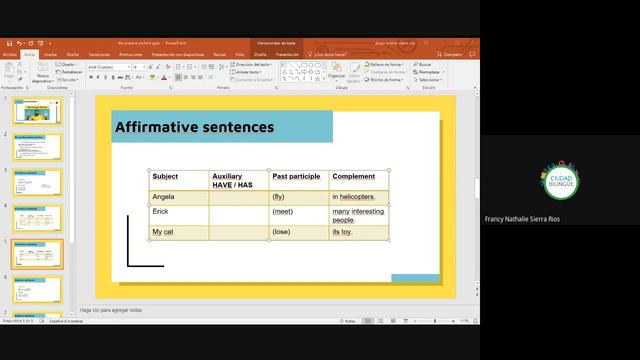Image resolution: width=640 pixels, height=360 pixels.
Task: Open the change case Aa dropdown
Action: pos(139,77)
